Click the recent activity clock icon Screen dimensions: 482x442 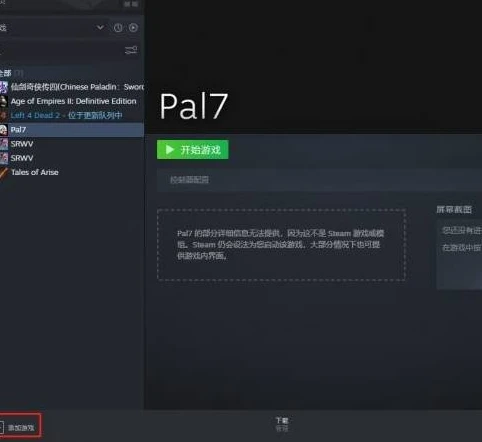tap(118, 28)
